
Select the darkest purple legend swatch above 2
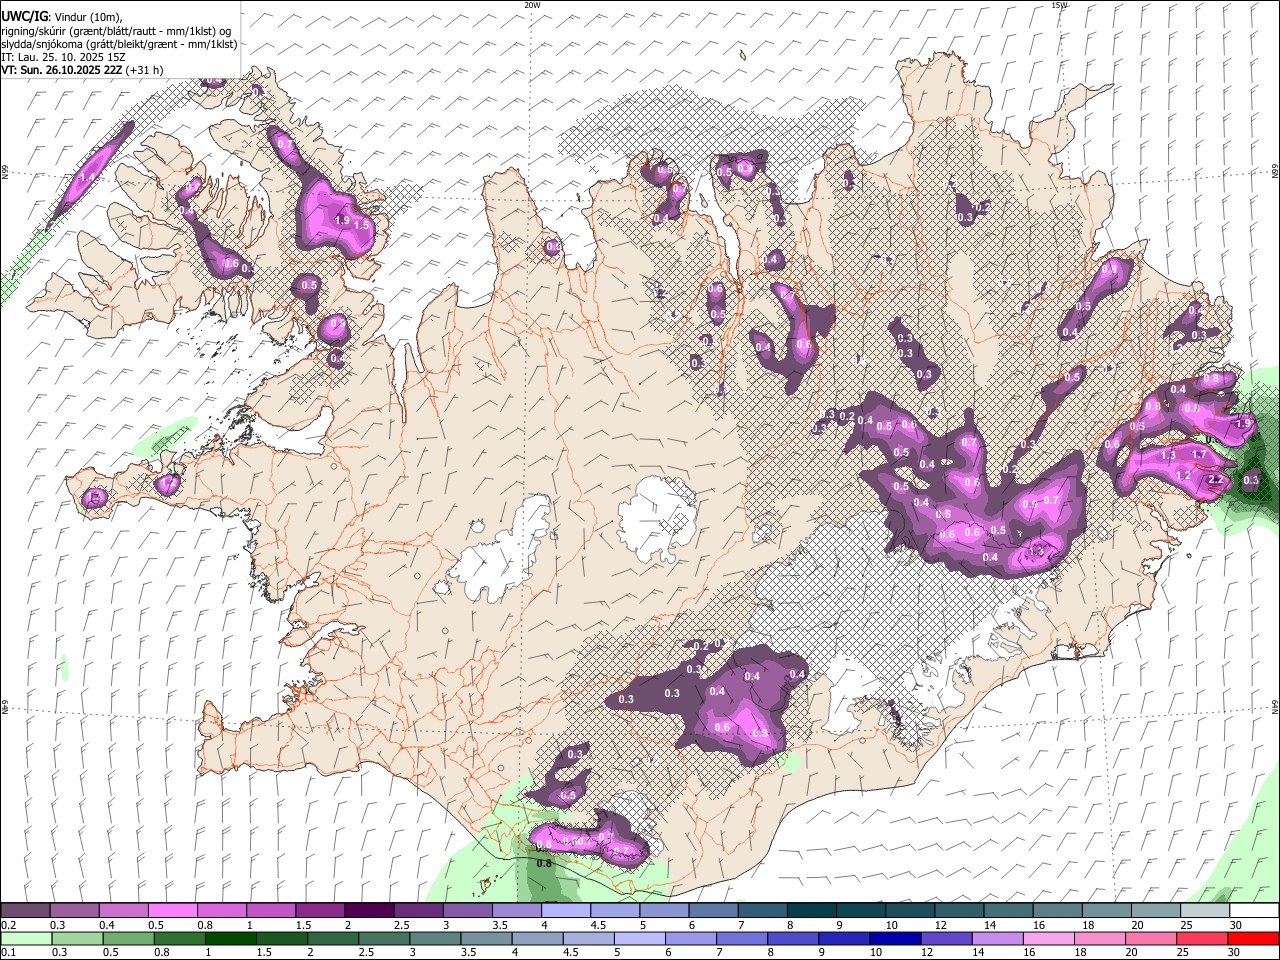pos(368,910)
